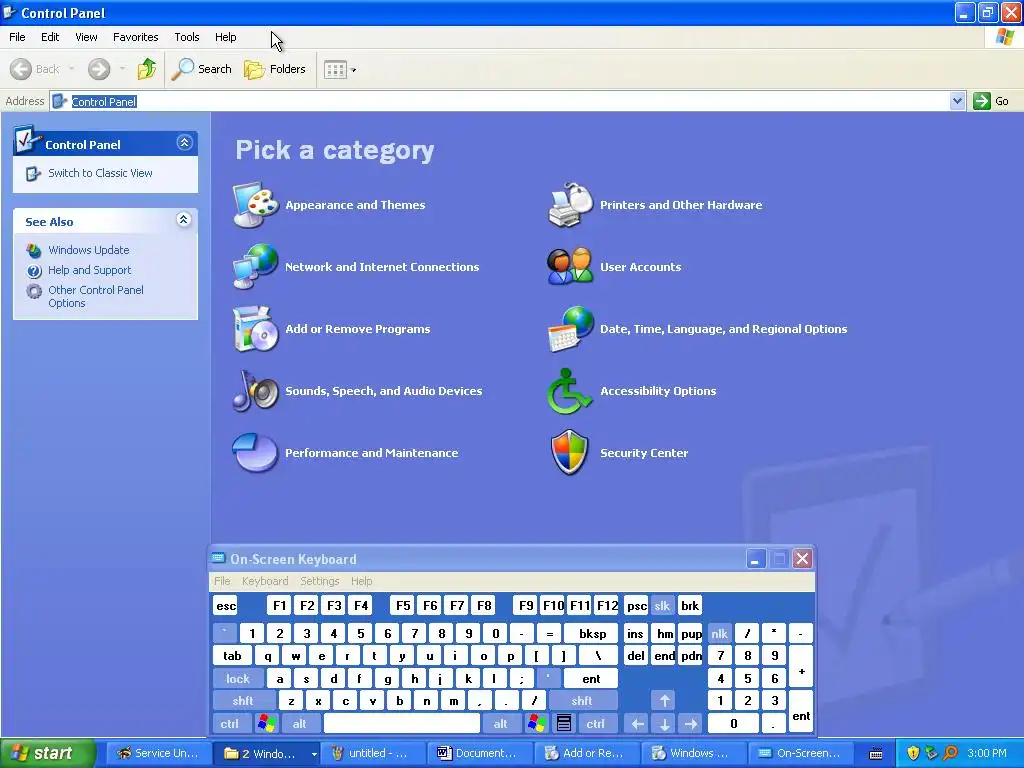The image size is (1024, 768).
Task: Toggle the left ctrl key
Action: click(230, 723)
